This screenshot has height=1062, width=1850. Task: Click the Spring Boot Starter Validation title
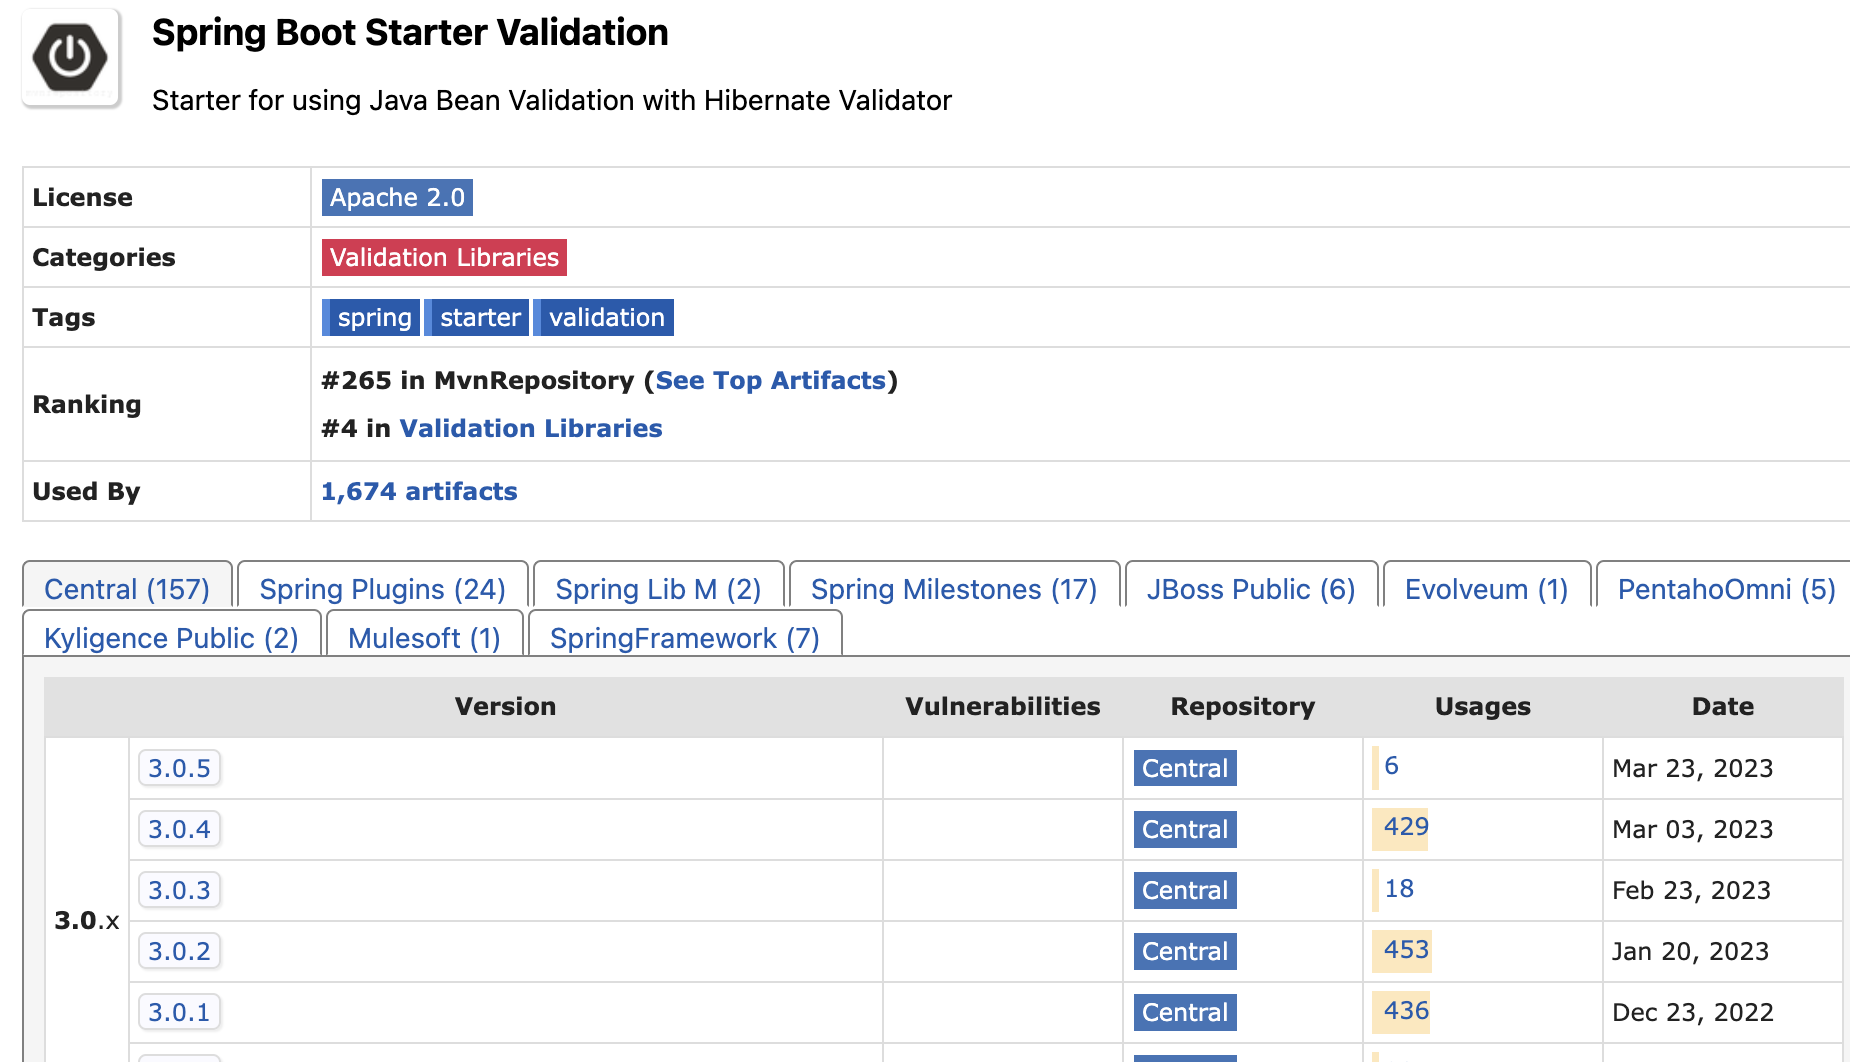[410, 32]
